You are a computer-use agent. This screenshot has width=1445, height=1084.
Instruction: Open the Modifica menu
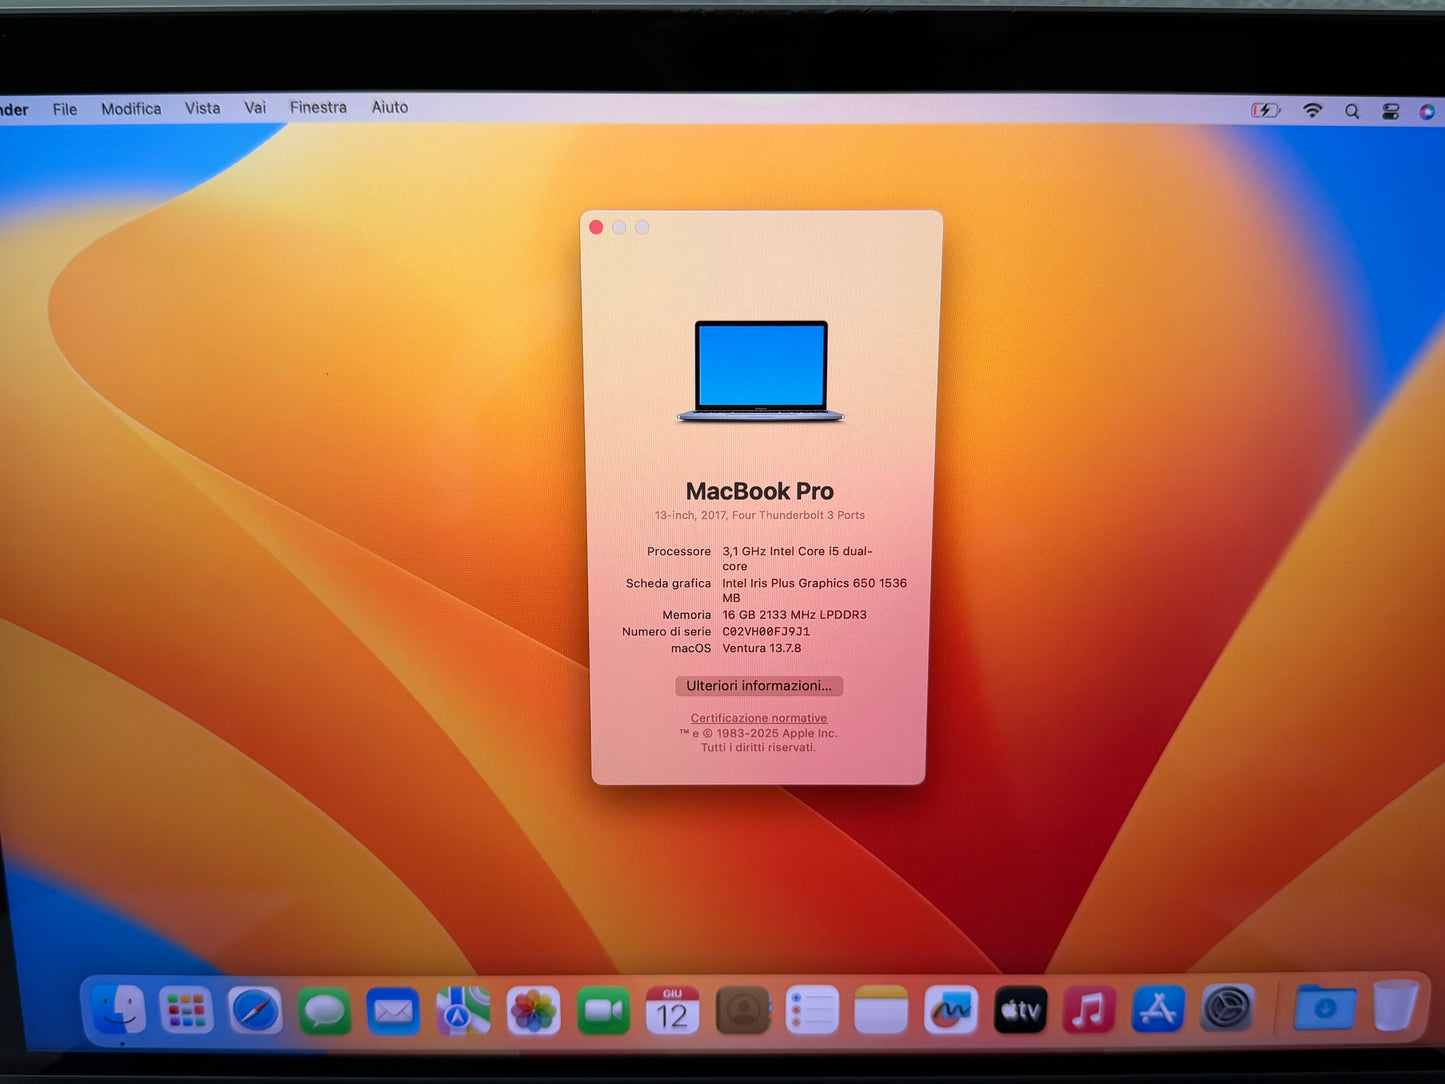pyautogui.click(x=131, y=108)
